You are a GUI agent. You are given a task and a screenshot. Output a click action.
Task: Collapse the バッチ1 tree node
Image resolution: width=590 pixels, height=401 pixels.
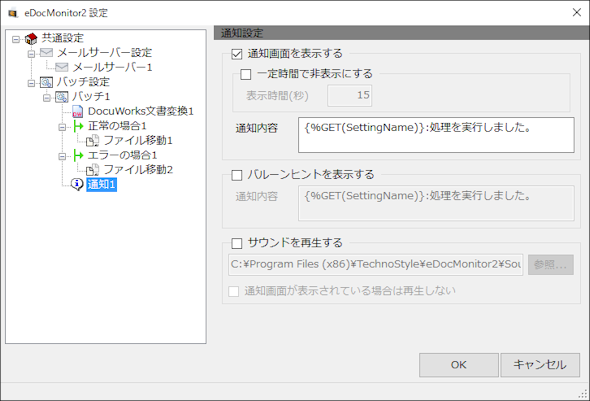tap(47, 98)
